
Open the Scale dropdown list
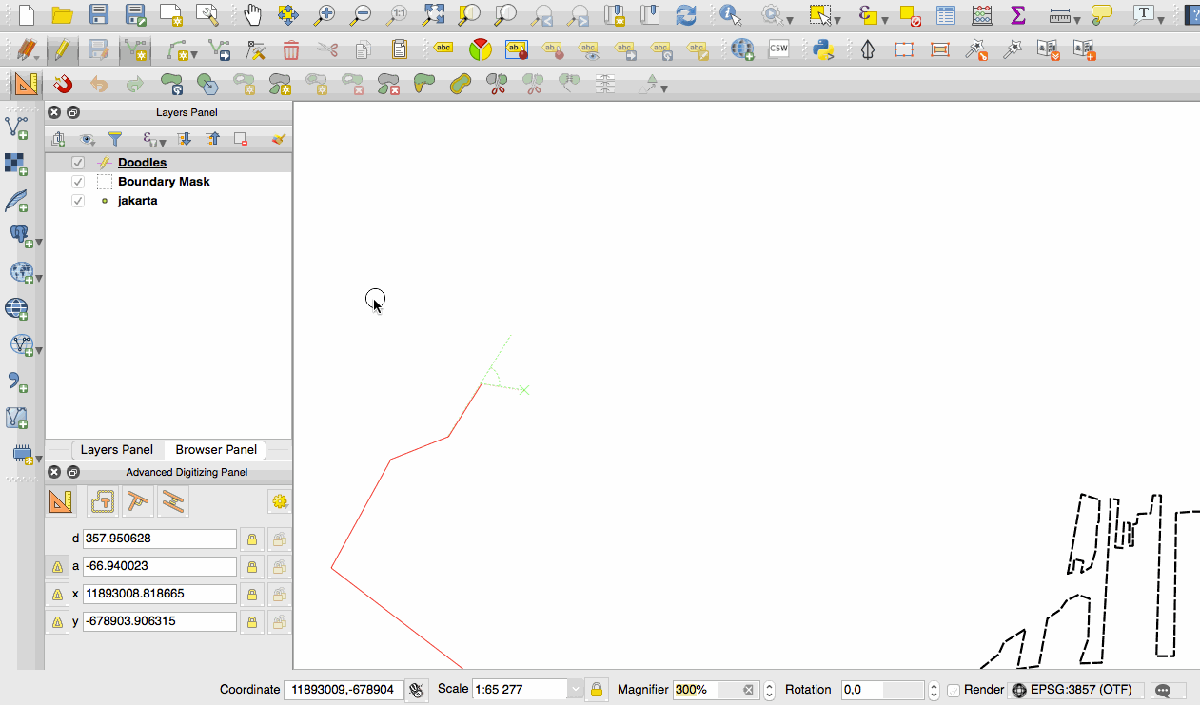tap(575, 690)
